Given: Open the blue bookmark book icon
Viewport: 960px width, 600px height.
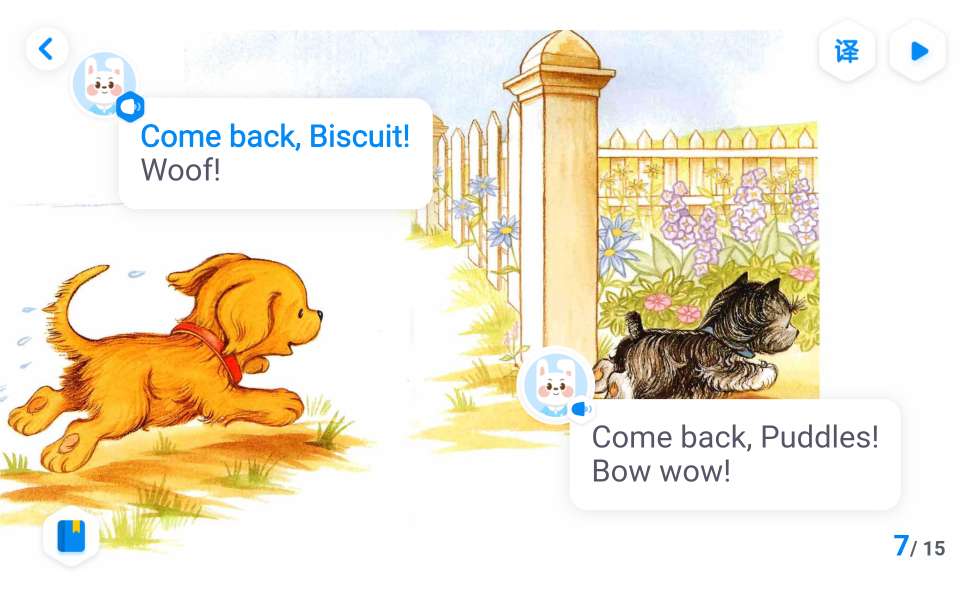Looking at the screenshot, I should [x=71, y=536].
